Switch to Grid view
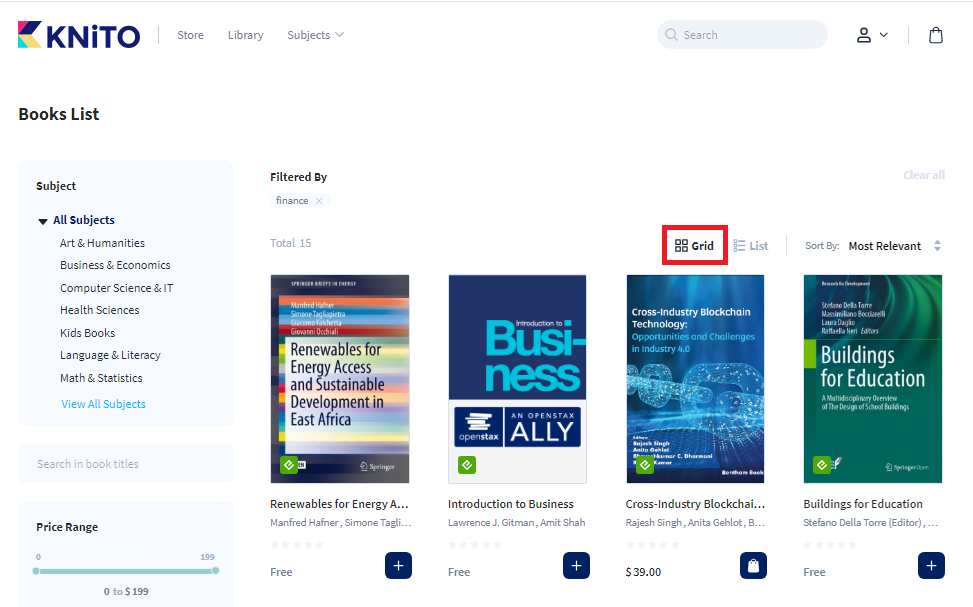The width and height of the screenshot is (973, 607). point(694,246)
